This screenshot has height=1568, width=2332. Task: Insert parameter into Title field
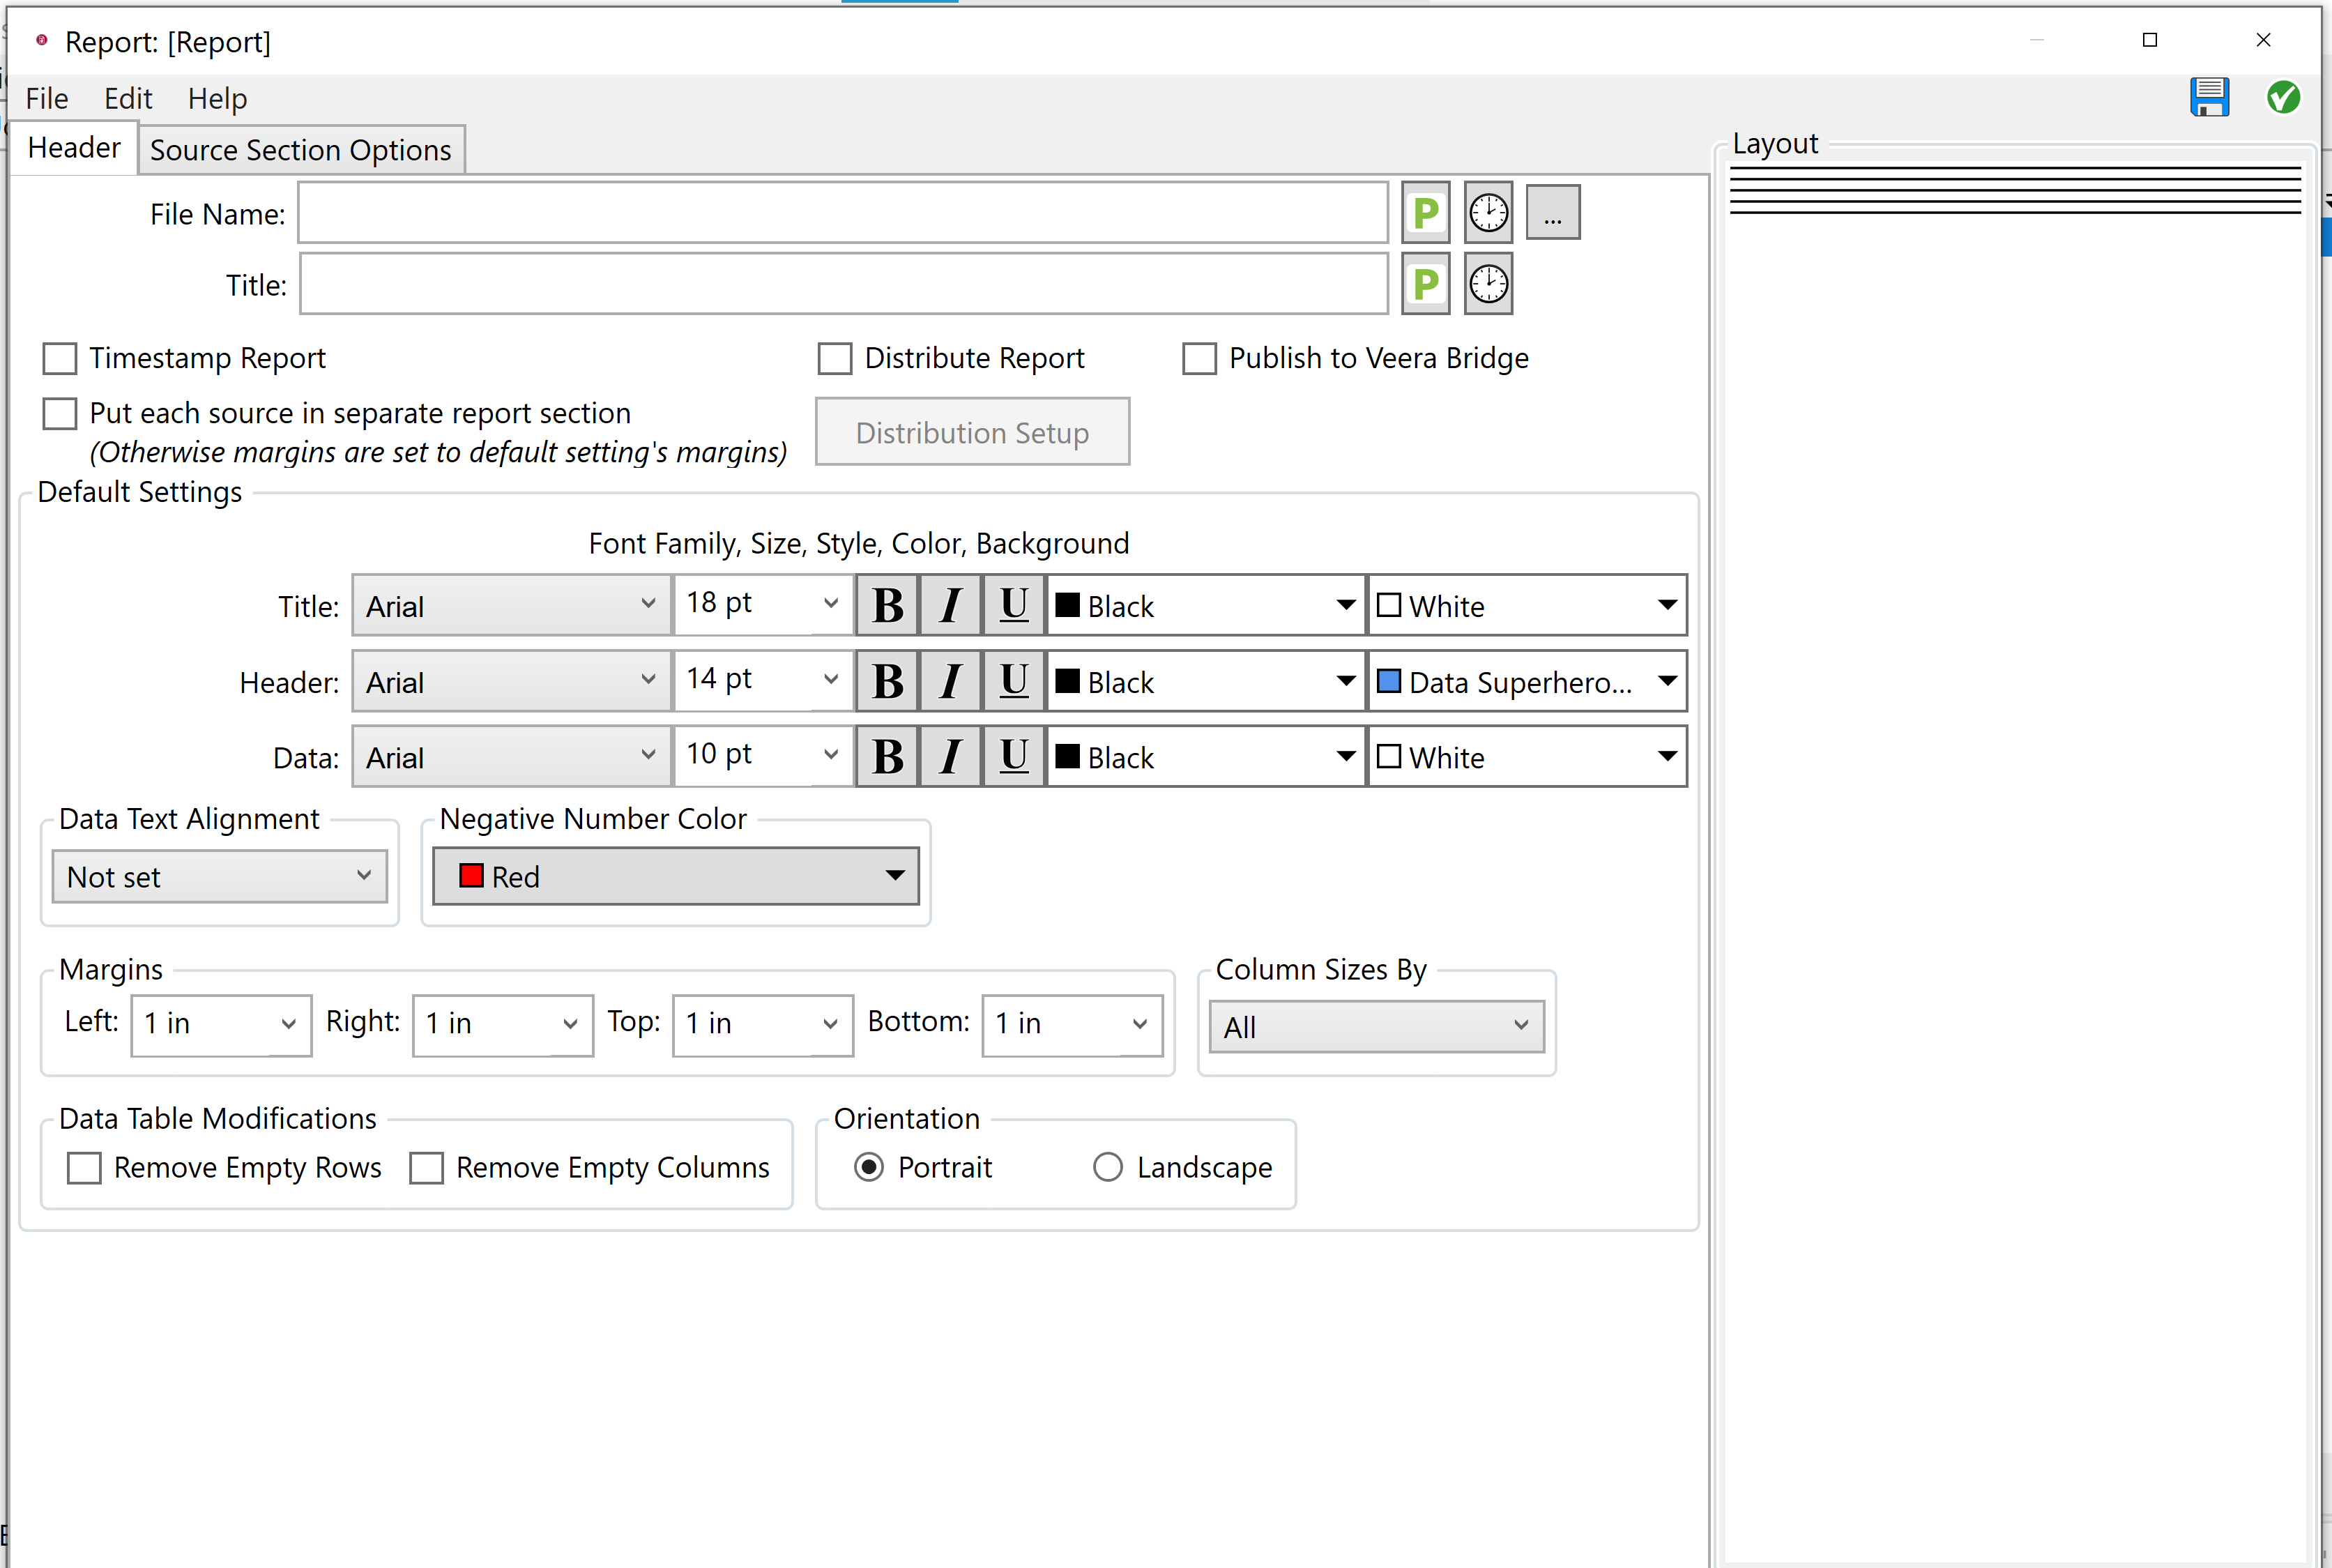[1425, 284]
